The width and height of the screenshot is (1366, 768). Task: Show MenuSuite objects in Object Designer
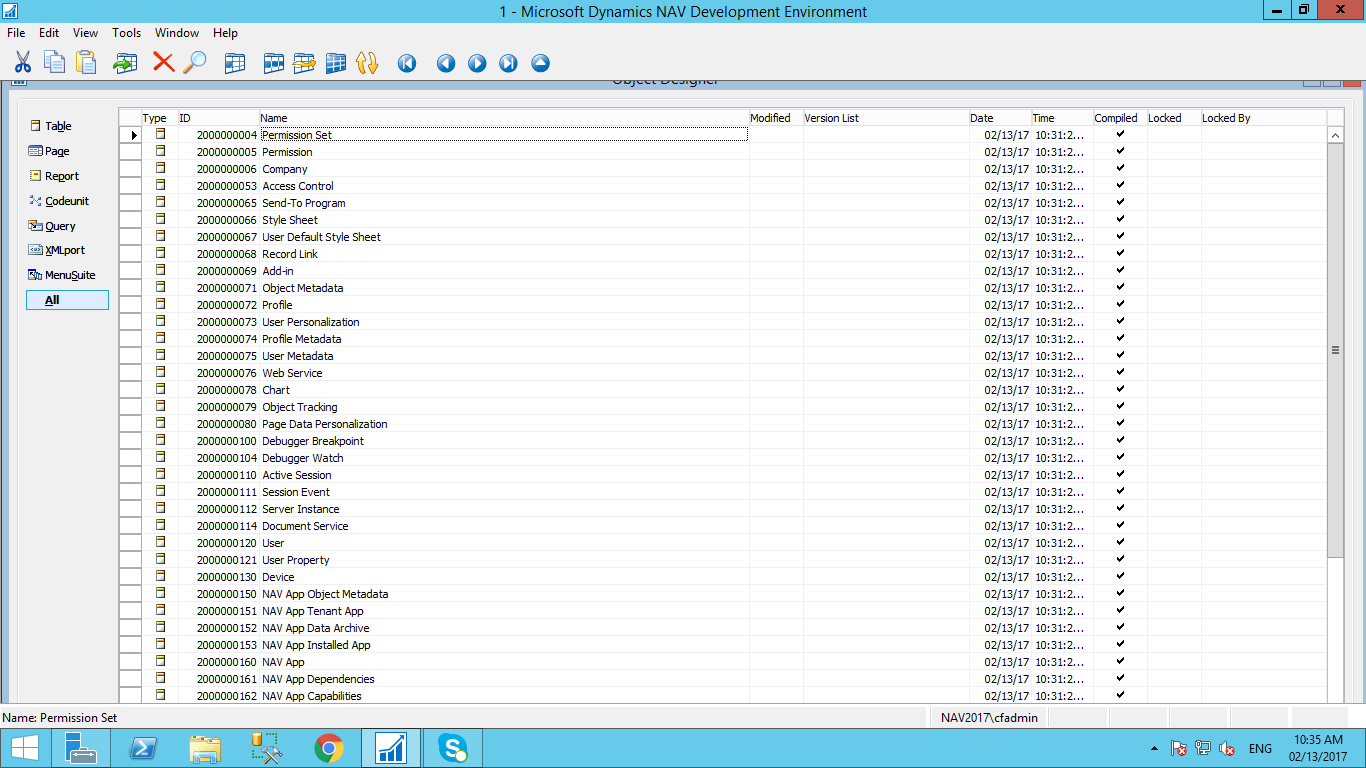pyautogui.click(x=67, y=275)
